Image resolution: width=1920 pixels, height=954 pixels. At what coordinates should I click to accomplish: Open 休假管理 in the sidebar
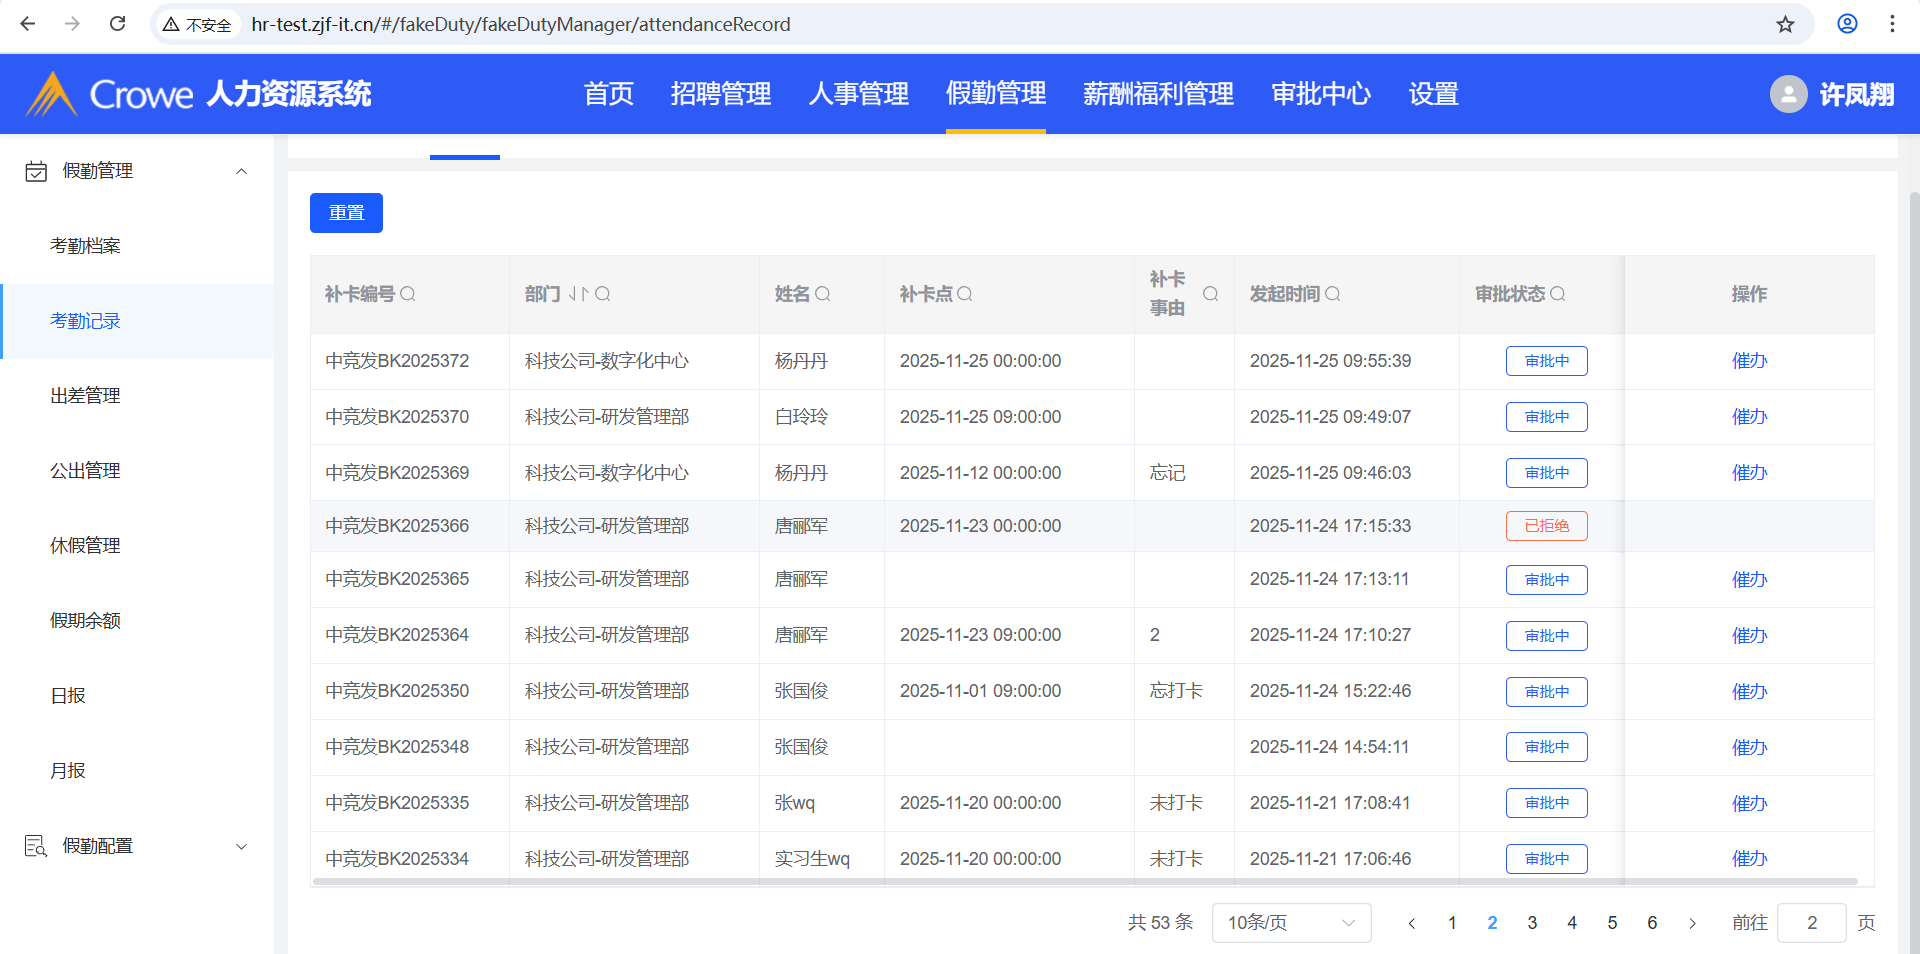tap(85, 546)
